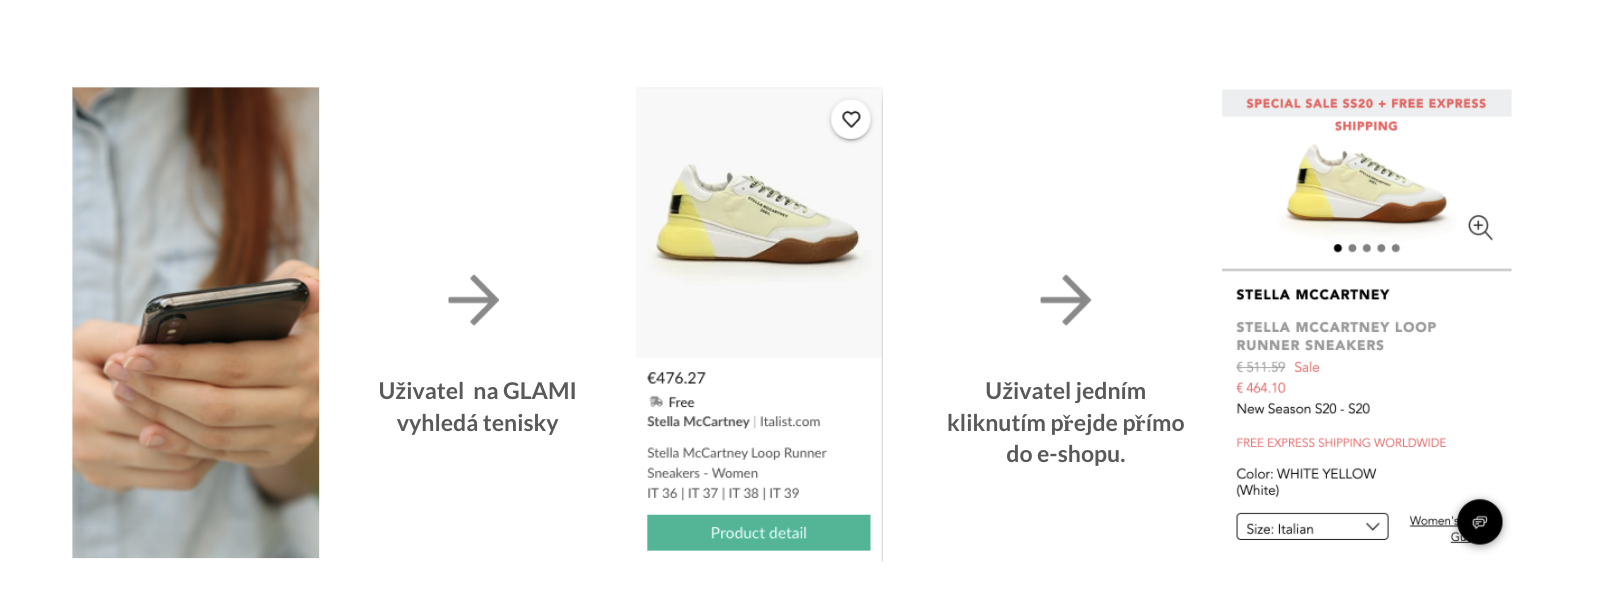Click the photo of woman holding phone

tap(196, 322)
